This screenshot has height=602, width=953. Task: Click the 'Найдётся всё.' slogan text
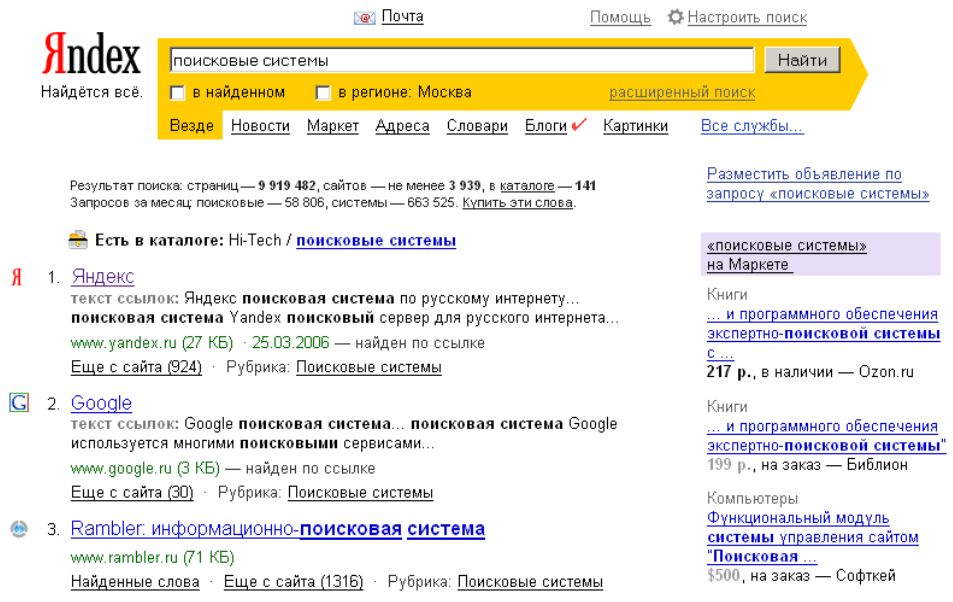(92, 92)
